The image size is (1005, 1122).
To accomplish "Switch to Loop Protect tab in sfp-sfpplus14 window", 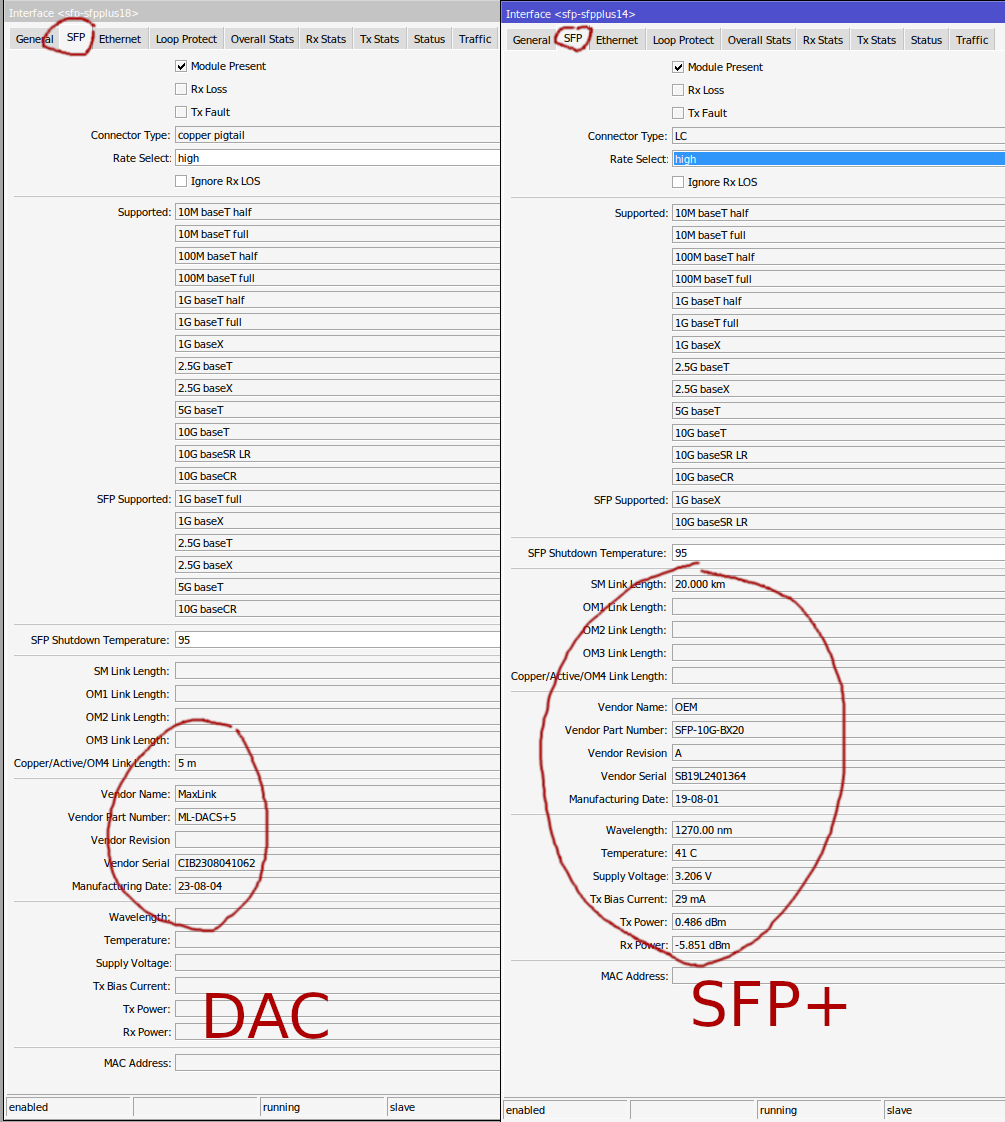I will (683, 40).
